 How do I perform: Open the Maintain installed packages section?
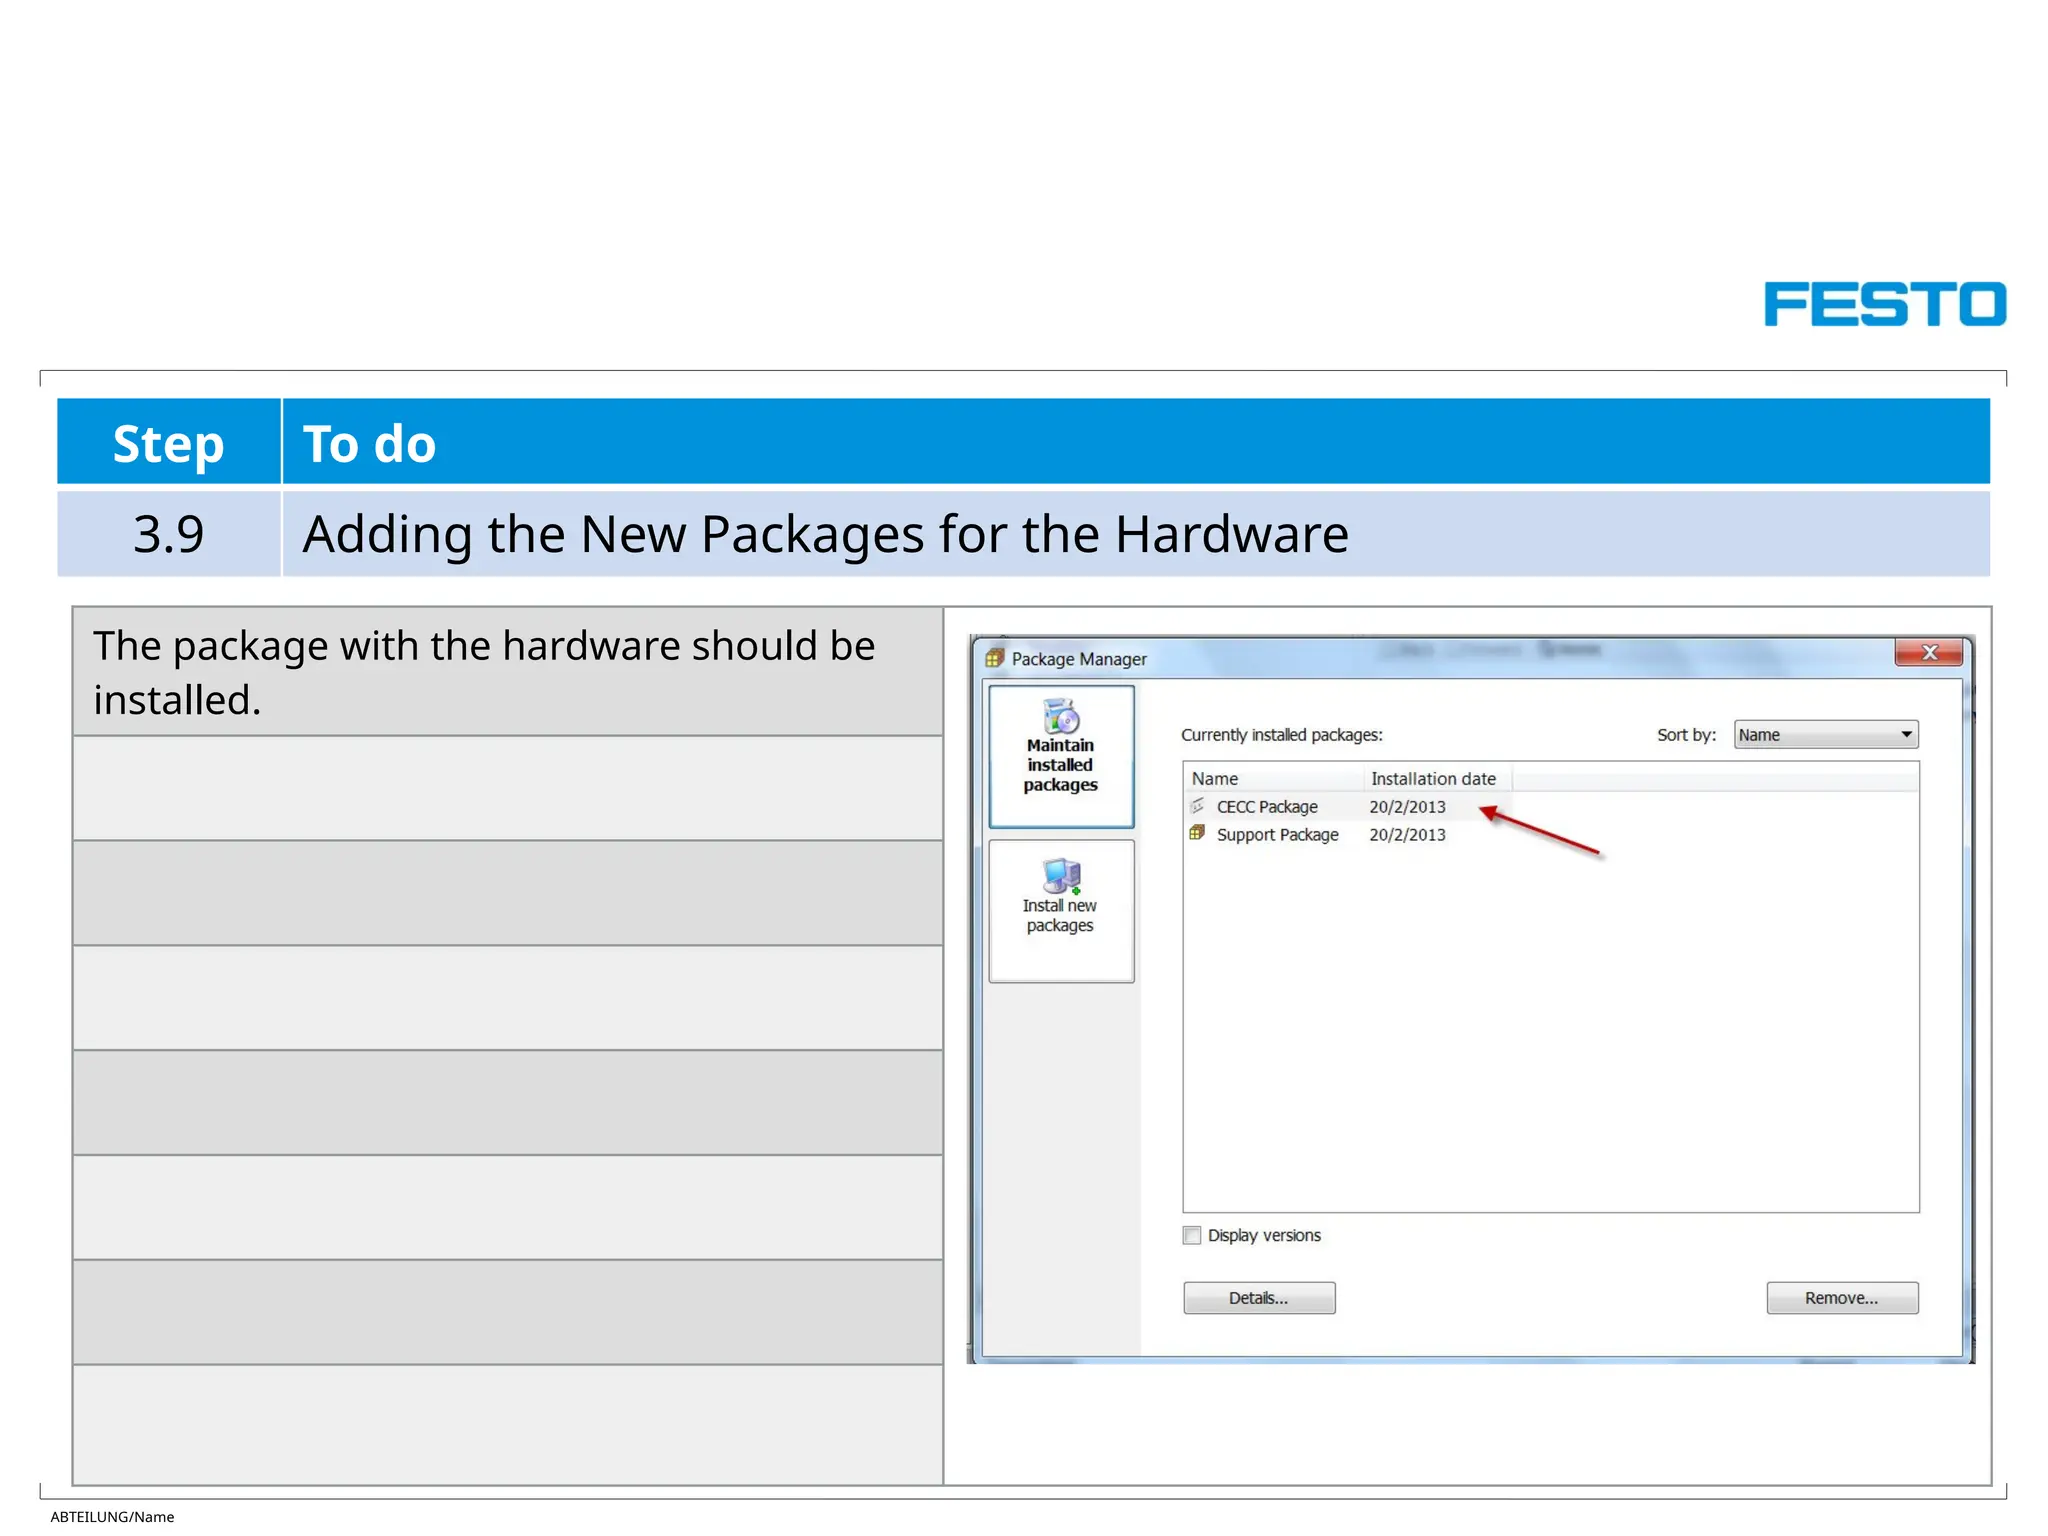pyautogui.click(x=1061, y=756)
